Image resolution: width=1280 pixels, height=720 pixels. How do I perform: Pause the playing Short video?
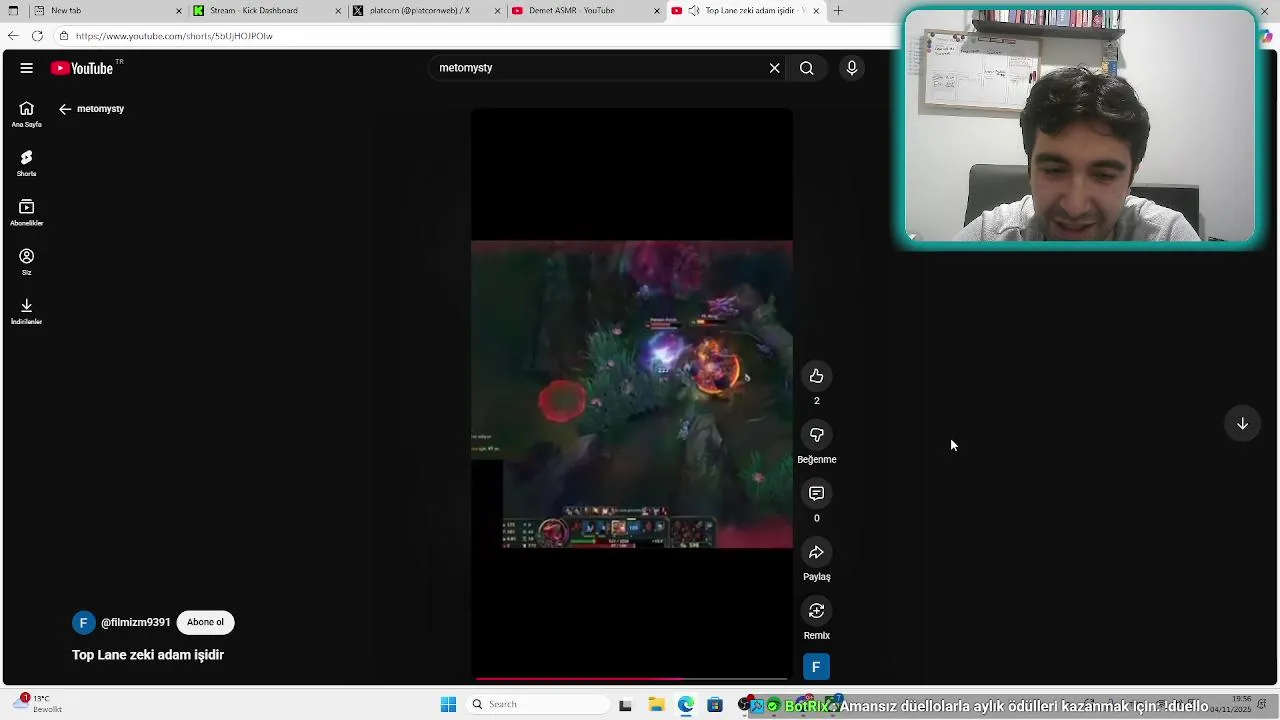click(632, 394)
